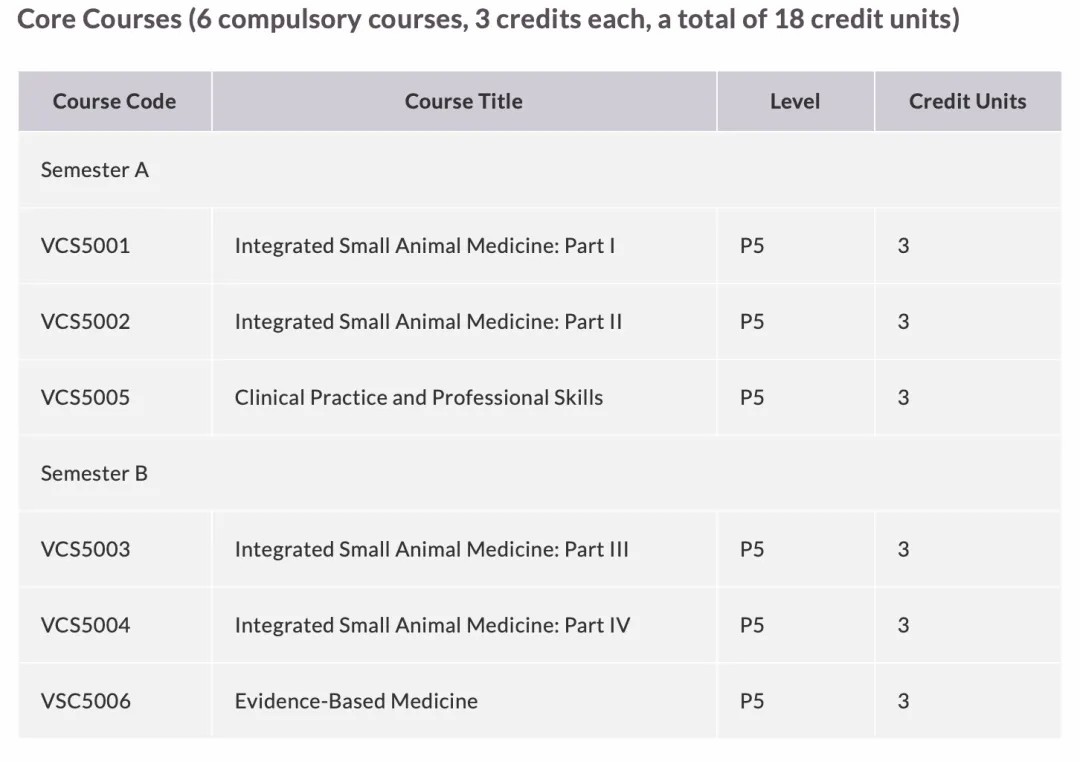Click the Course Code column header
Image resolution: width=1080 pixels, height=762 pixels.
[x=114, y=101]
